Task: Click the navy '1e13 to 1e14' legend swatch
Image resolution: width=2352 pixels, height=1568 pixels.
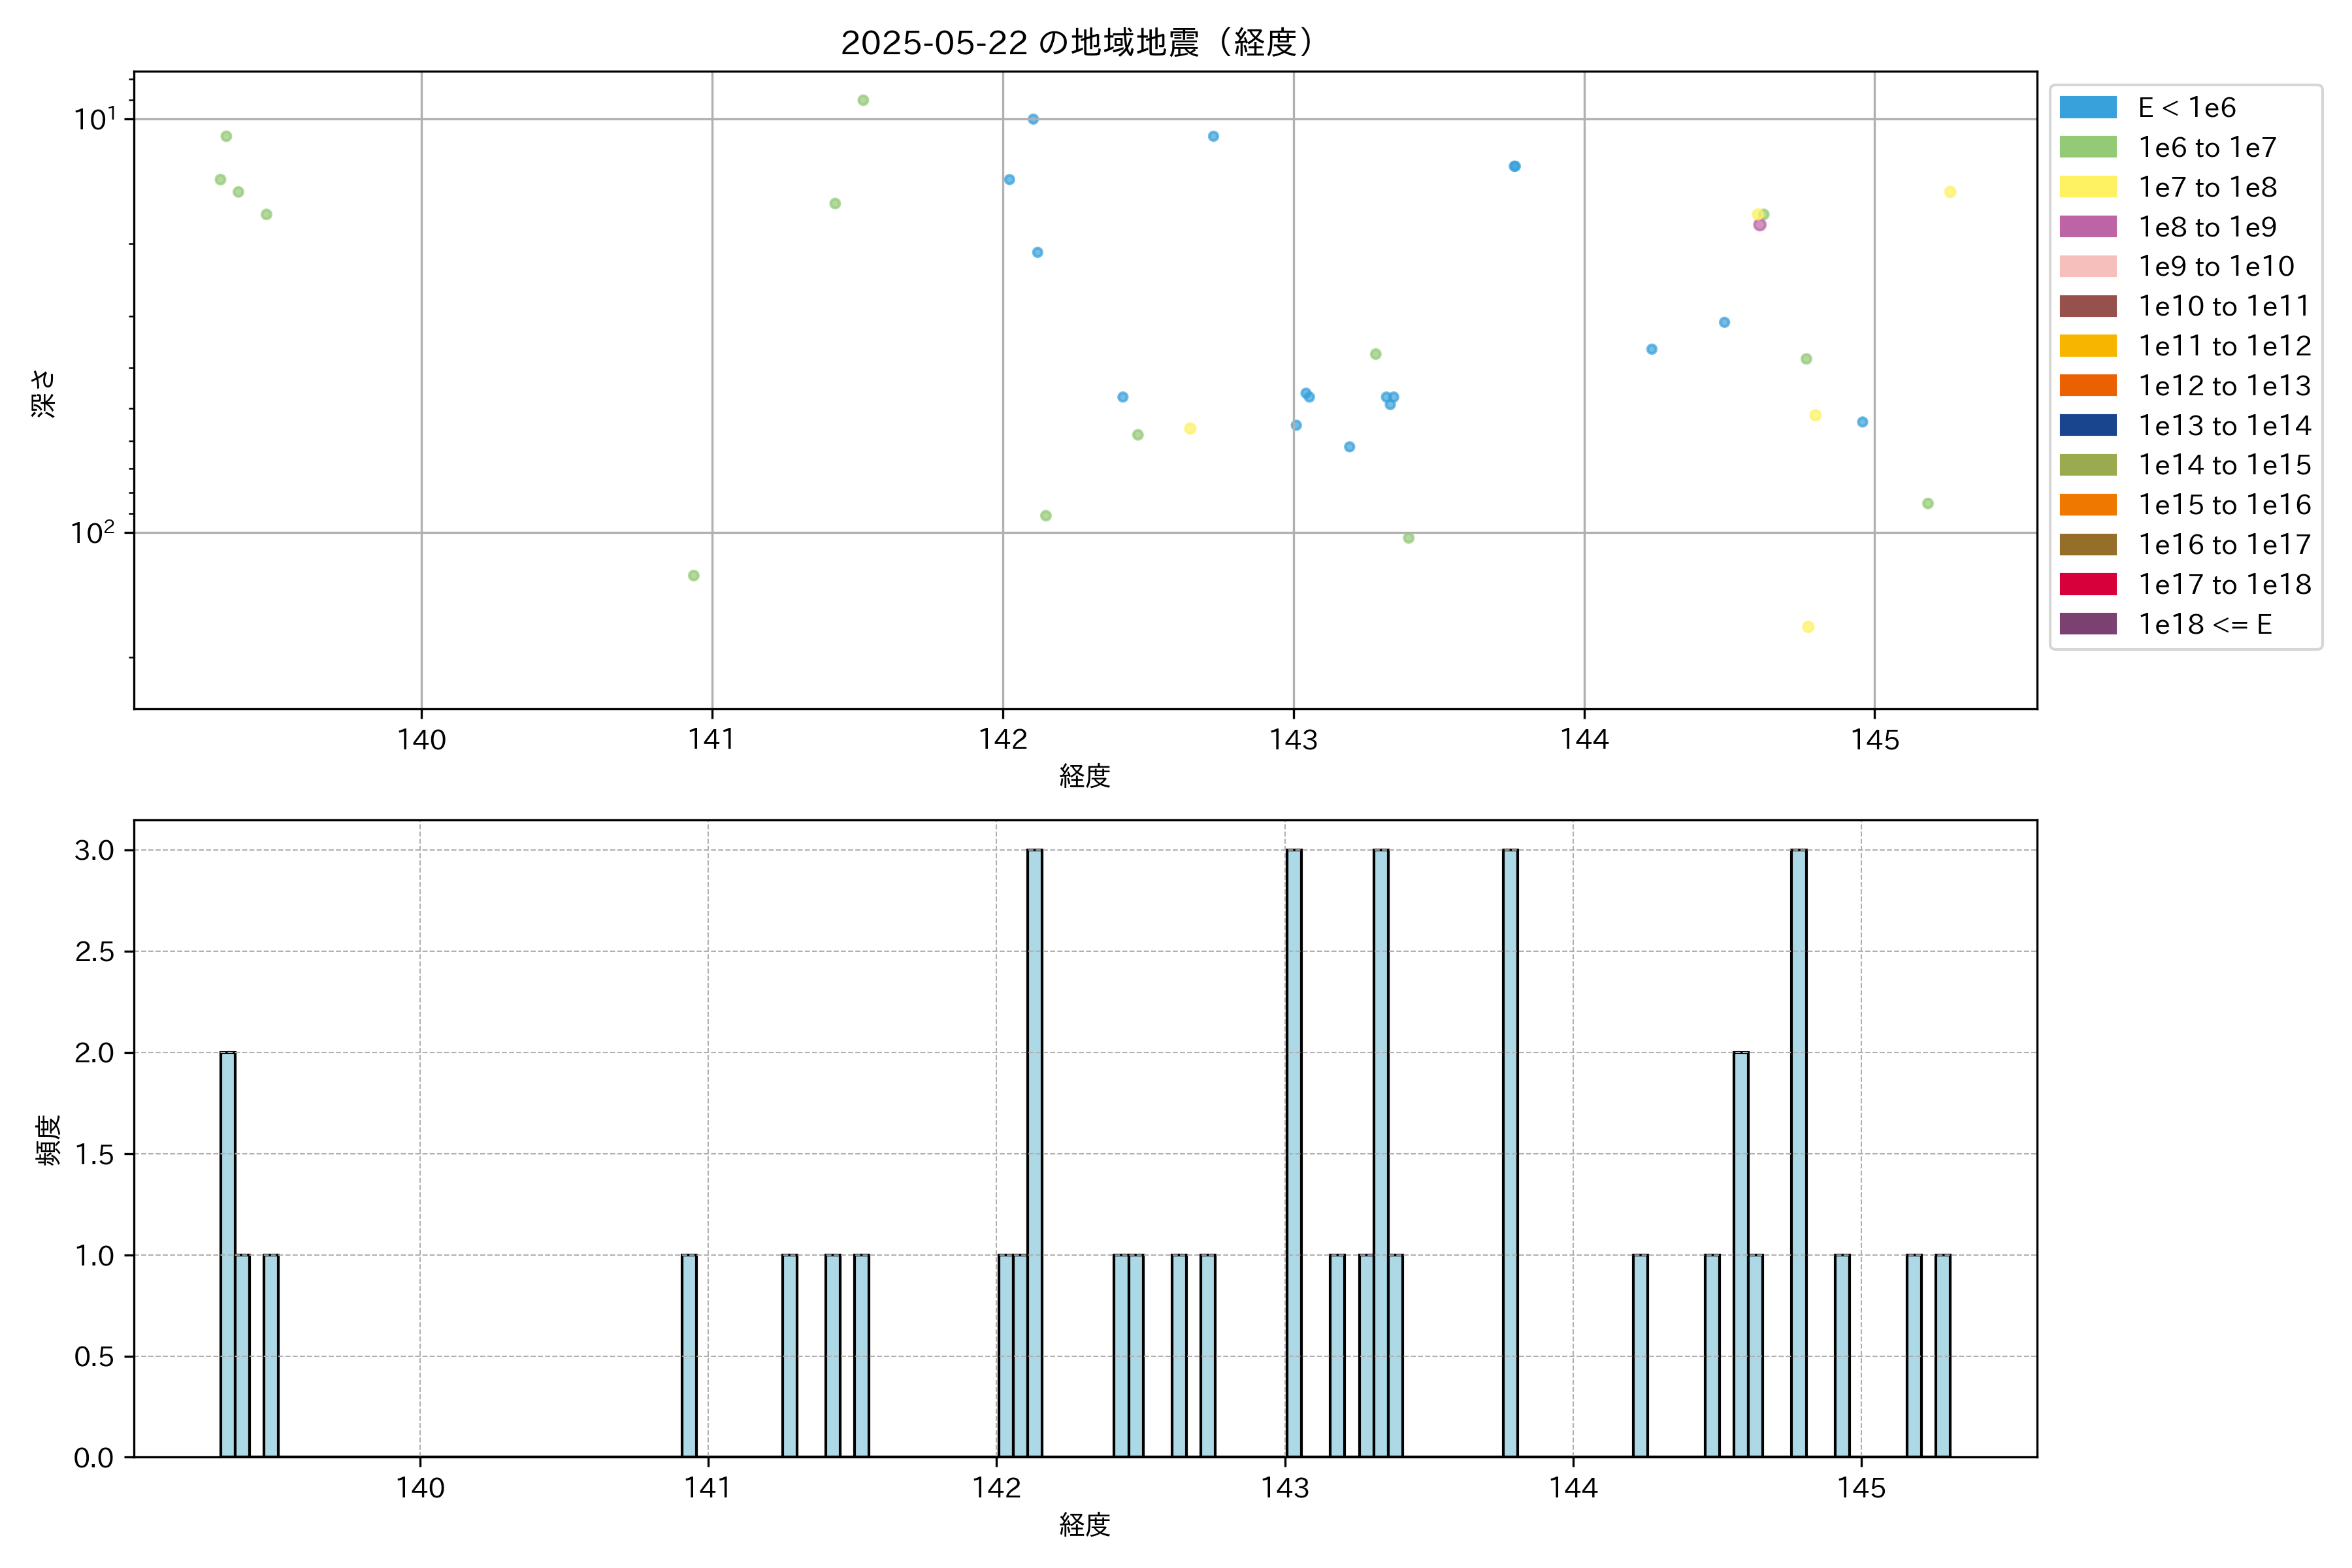Action: (x=2088, y=425)
